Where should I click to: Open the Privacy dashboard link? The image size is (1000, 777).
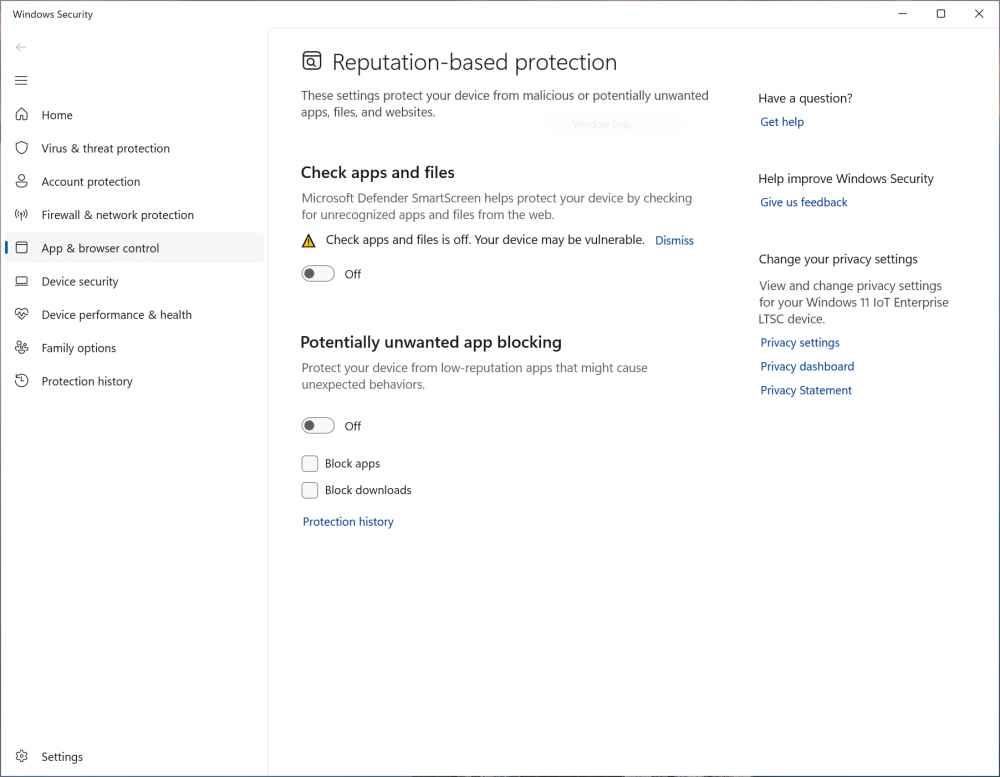807,367
